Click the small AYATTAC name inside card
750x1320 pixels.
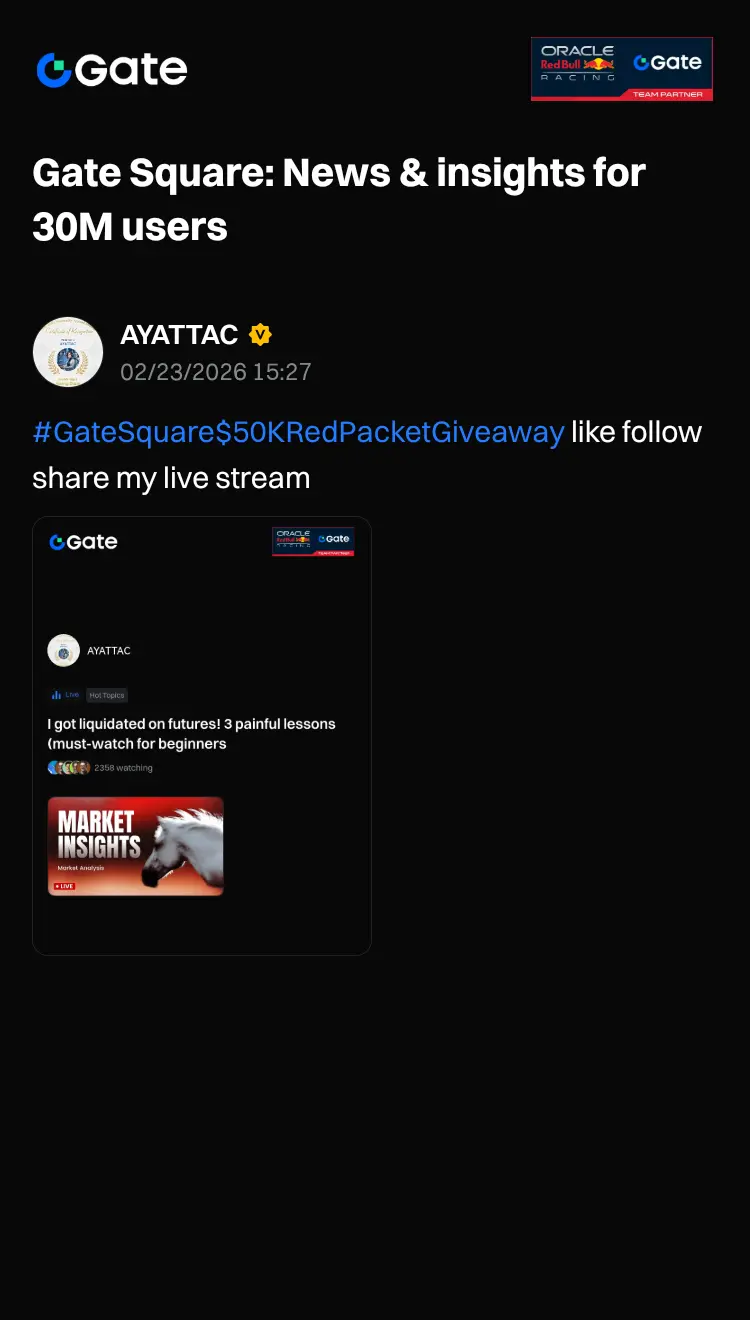tap(109, 651)
